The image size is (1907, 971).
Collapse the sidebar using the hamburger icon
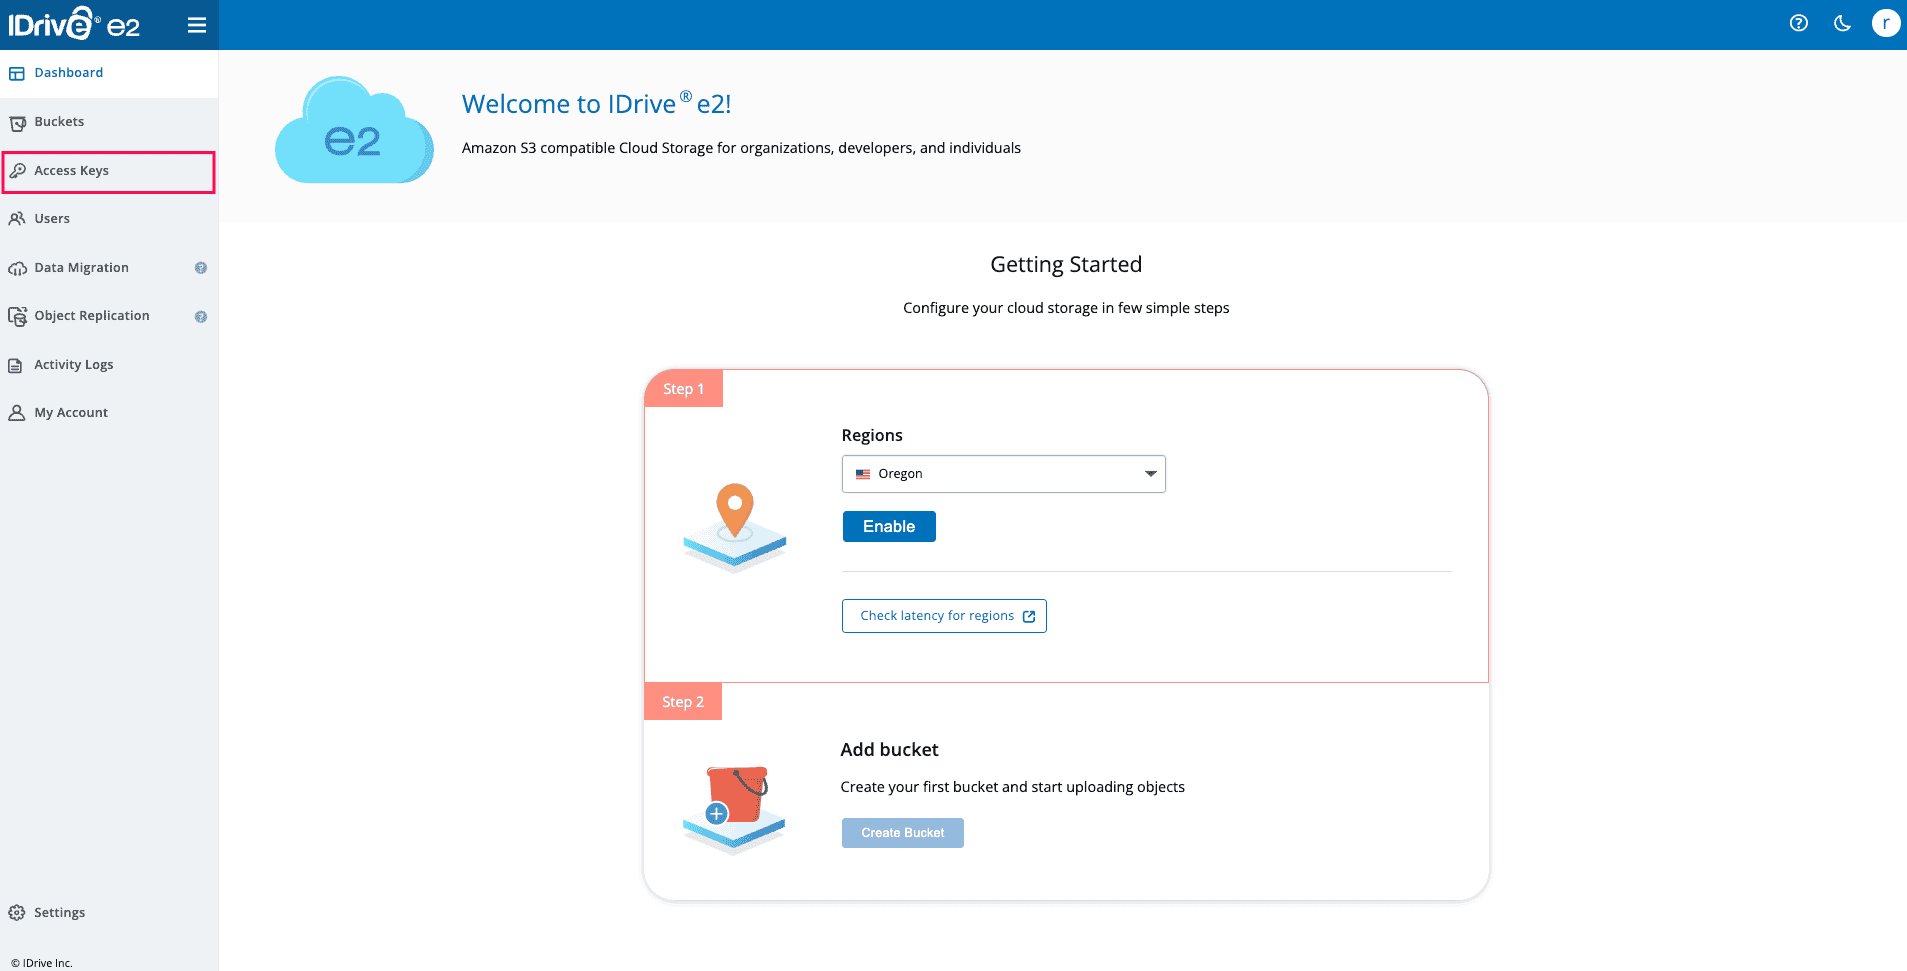tap(197, 24)
